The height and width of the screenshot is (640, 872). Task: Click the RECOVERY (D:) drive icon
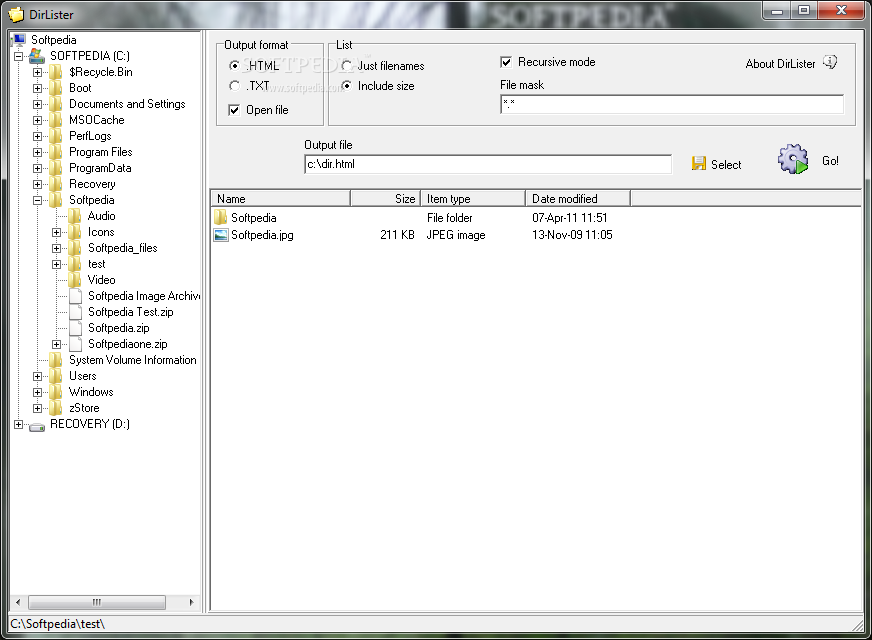37,425
